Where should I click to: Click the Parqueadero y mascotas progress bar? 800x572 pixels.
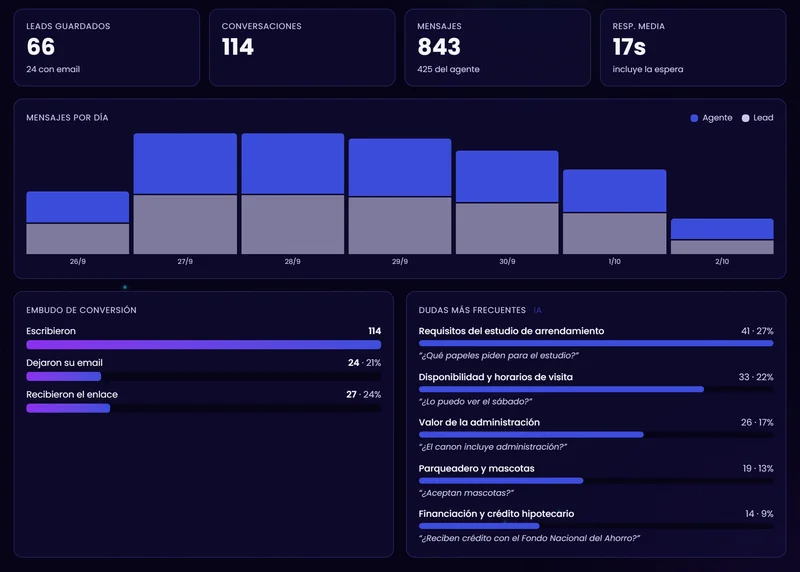pyautogui.click(x=596, y=481)
